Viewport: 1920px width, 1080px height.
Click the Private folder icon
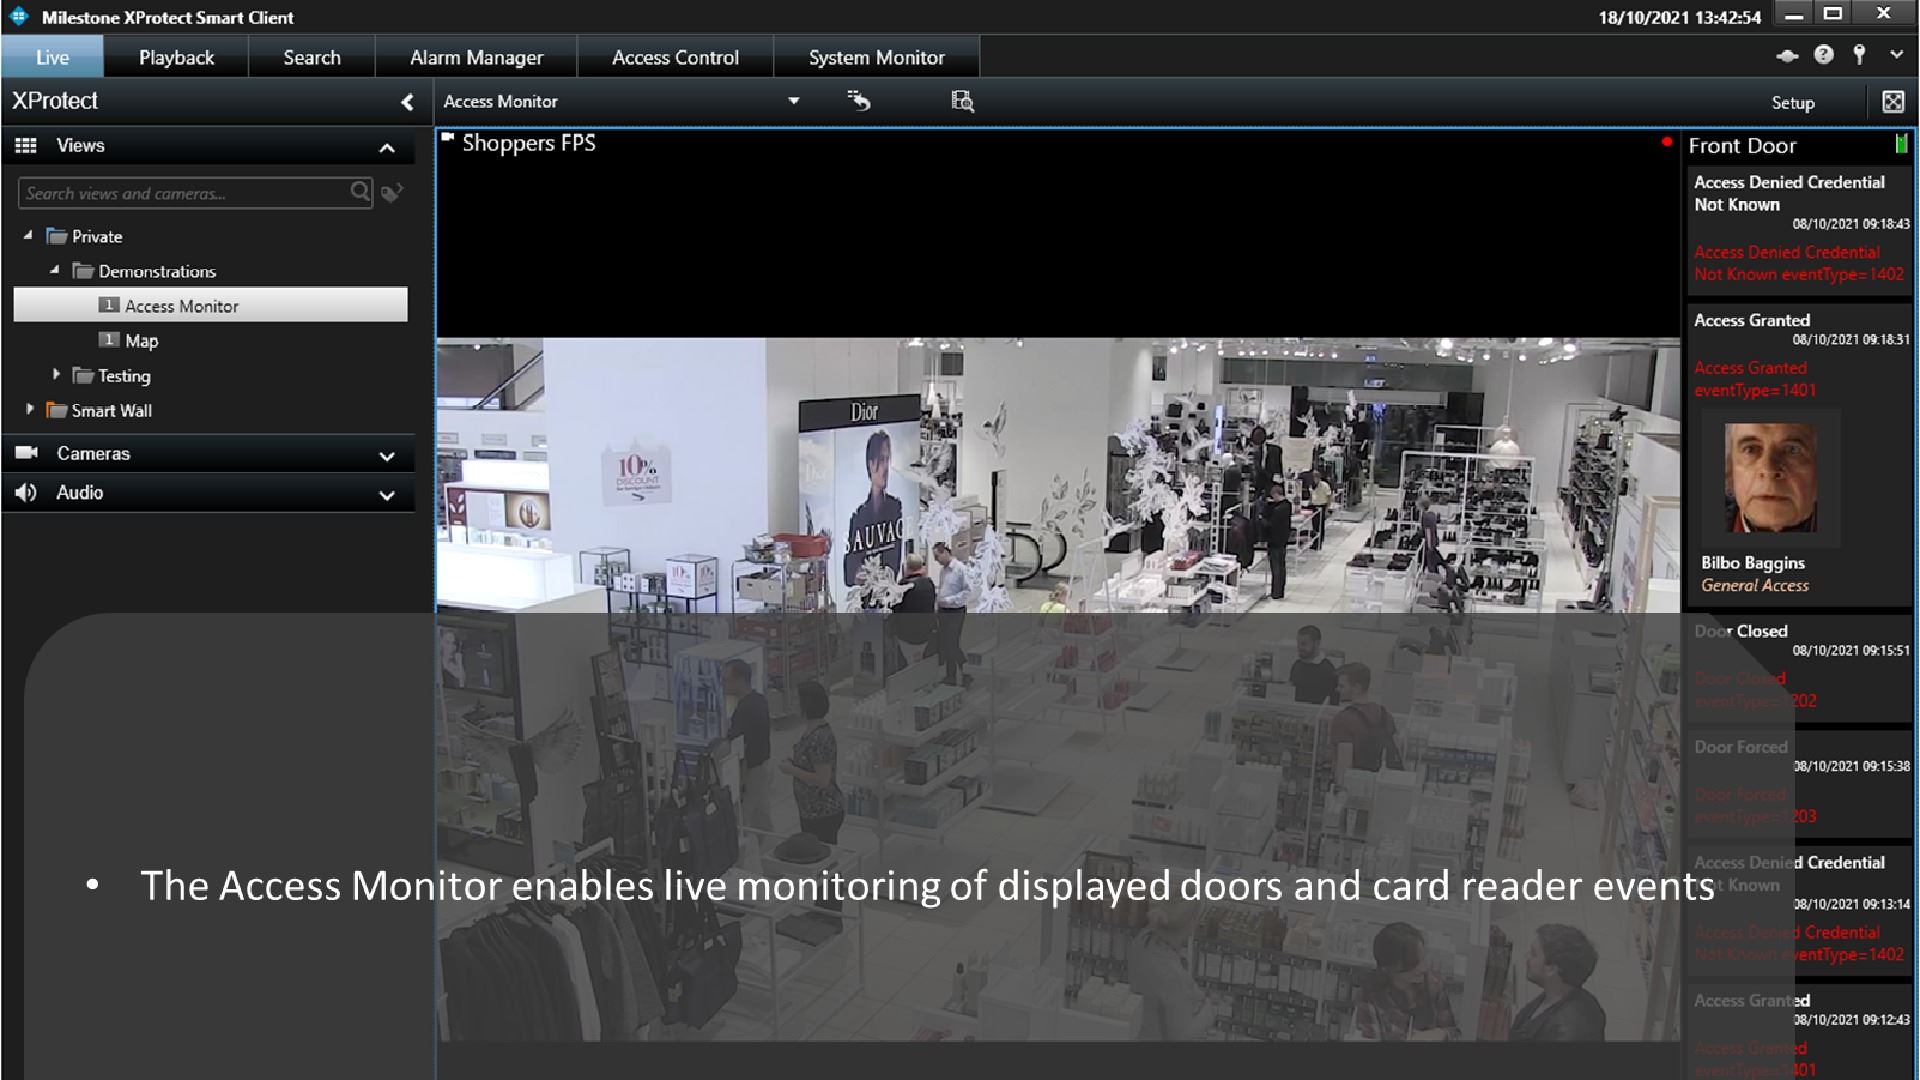point(57,236)
